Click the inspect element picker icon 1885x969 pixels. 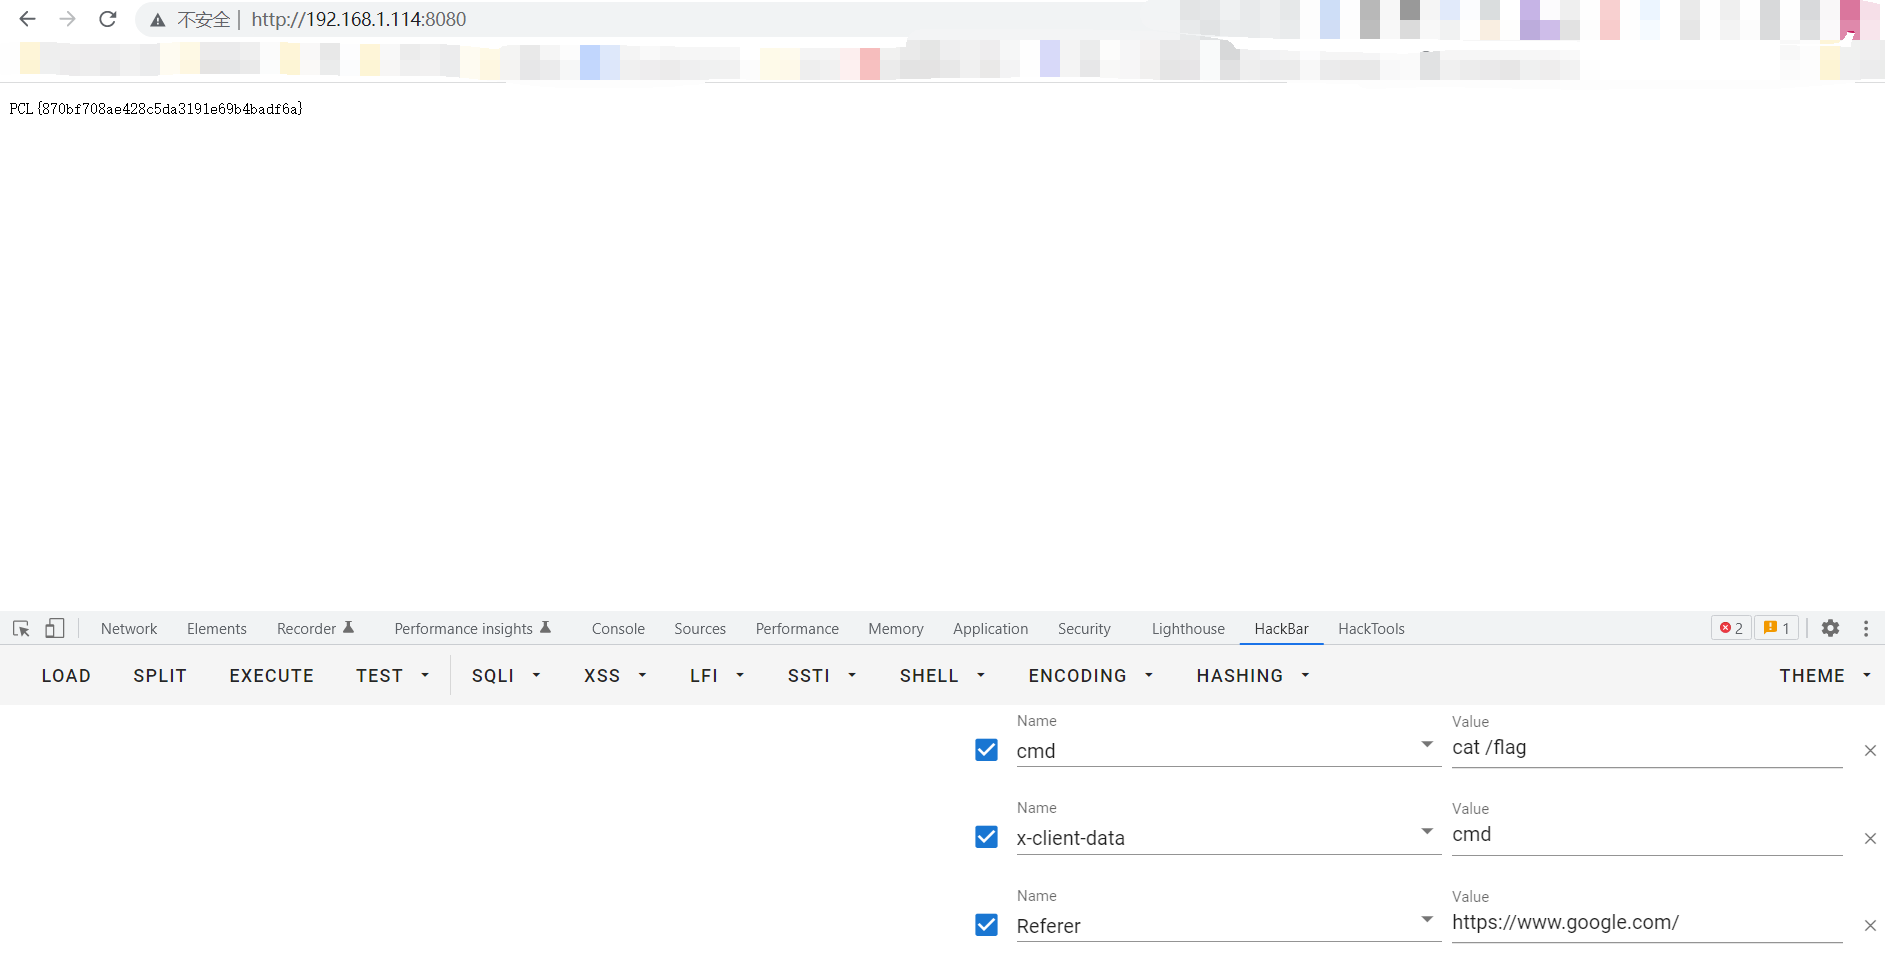click(21, 628)
